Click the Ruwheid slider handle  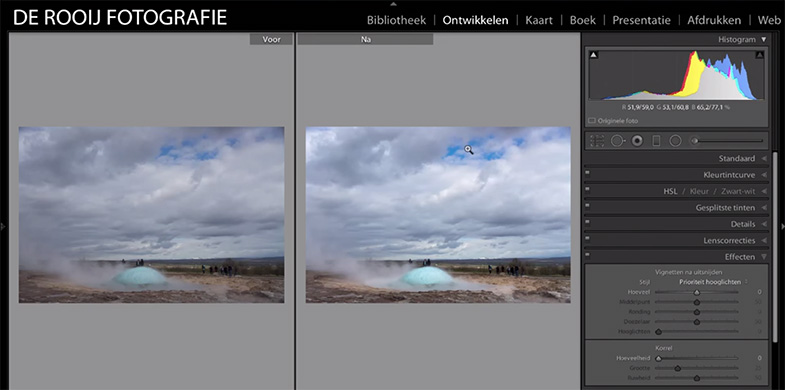[x=696, y=378]
